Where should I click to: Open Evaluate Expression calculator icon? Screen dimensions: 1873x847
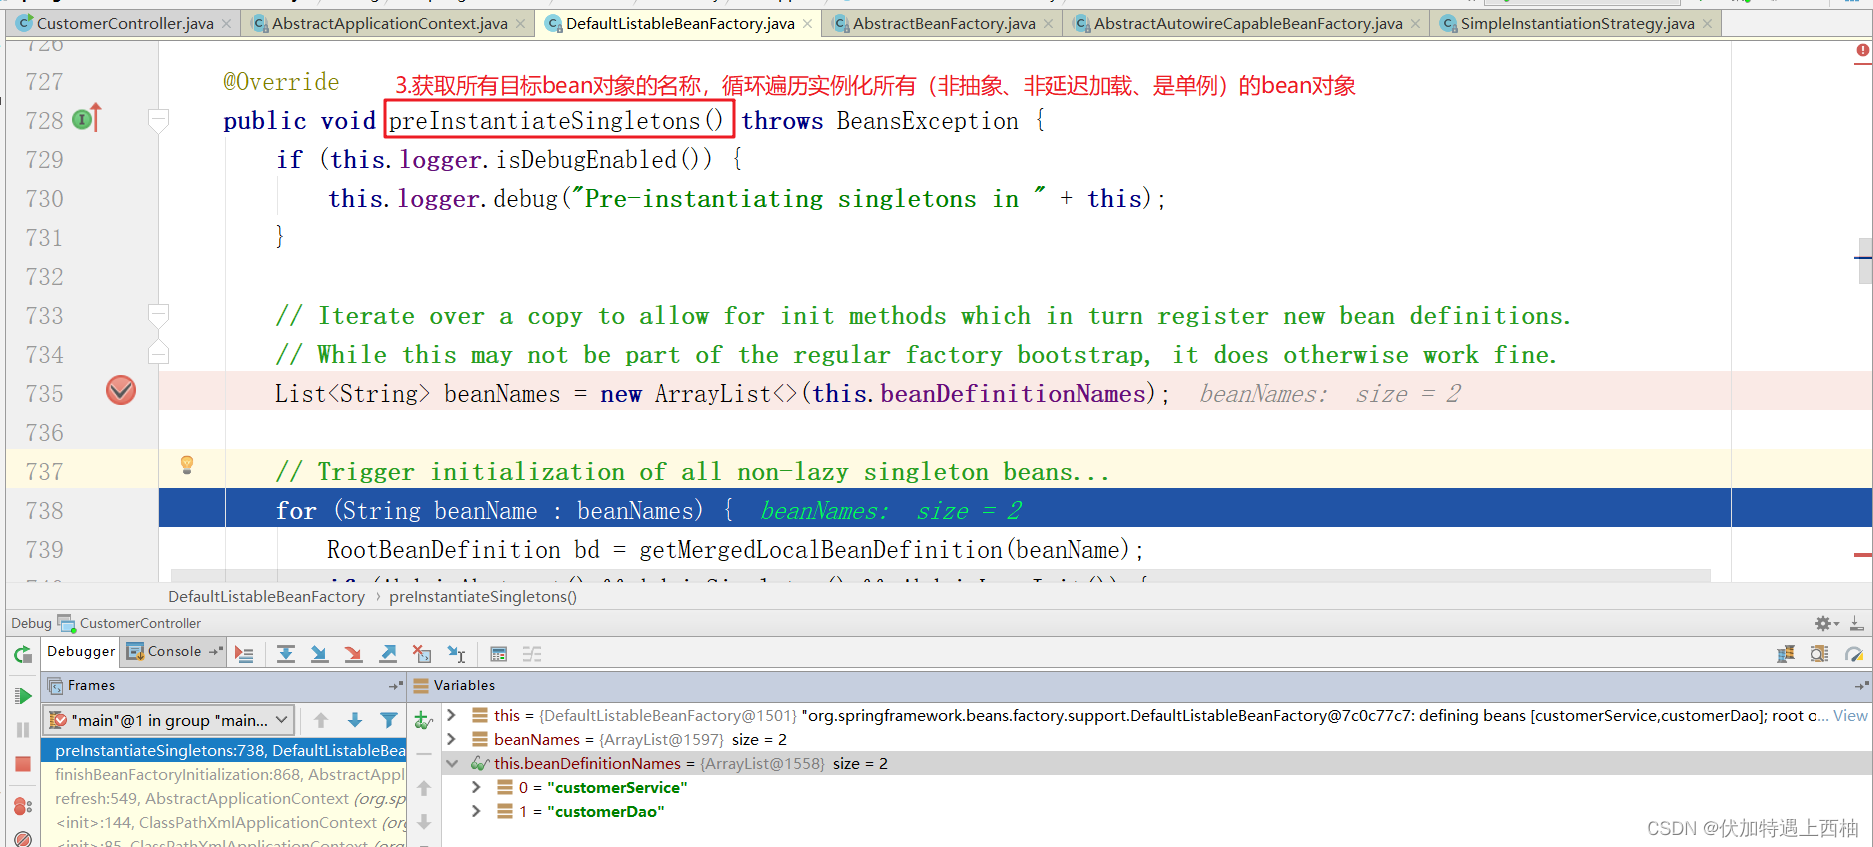(x=498, y=654)
